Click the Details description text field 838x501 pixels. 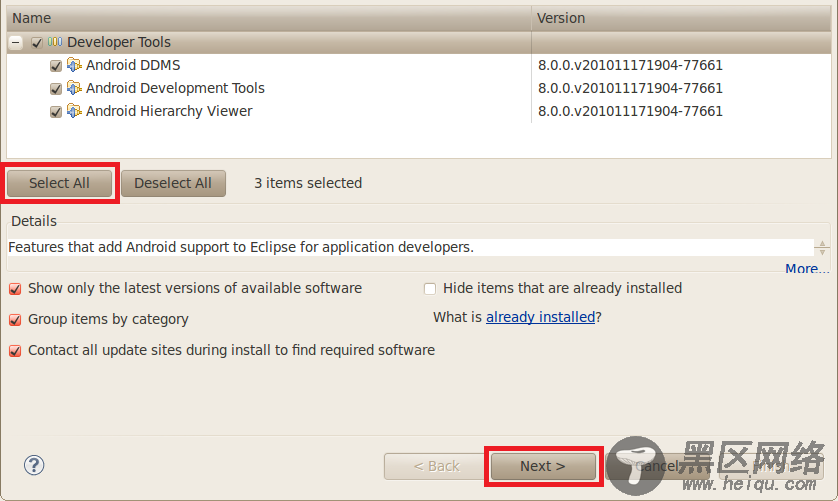[410, 247]
